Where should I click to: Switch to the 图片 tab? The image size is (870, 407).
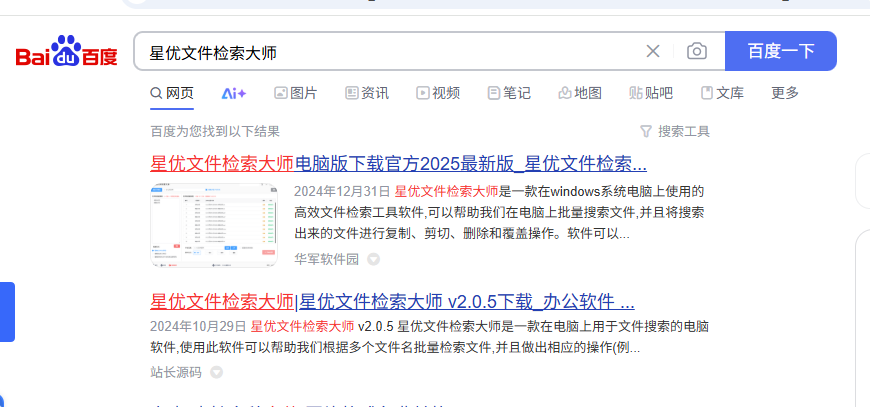[296, 93]
